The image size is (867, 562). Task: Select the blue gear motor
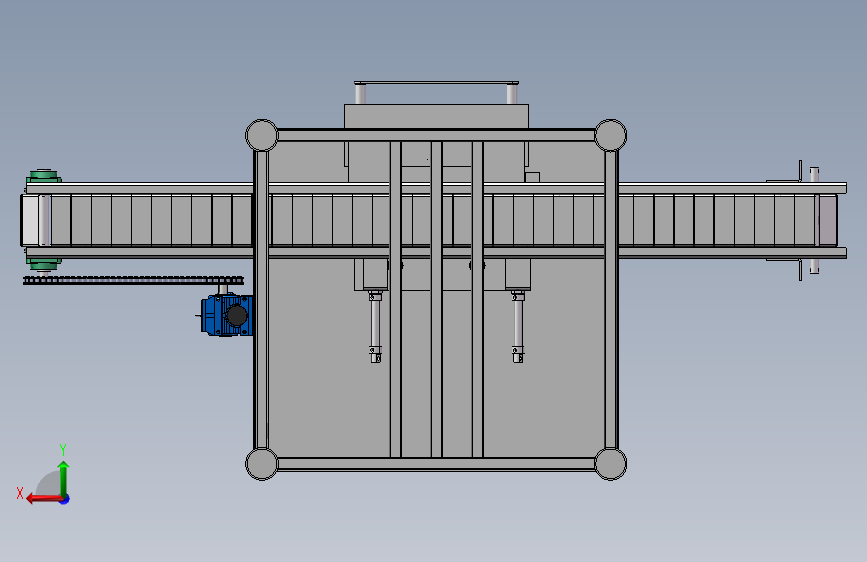227,315
